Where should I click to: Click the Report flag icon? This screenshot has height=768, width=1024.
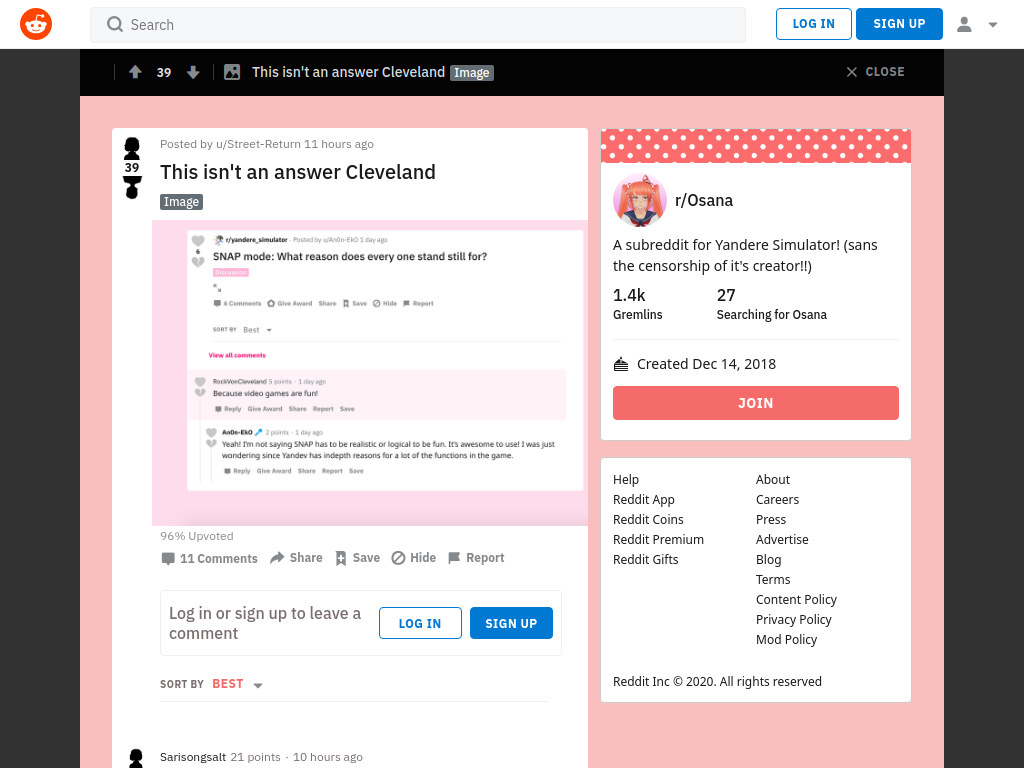pyautogui.click(x=454, y=558)
